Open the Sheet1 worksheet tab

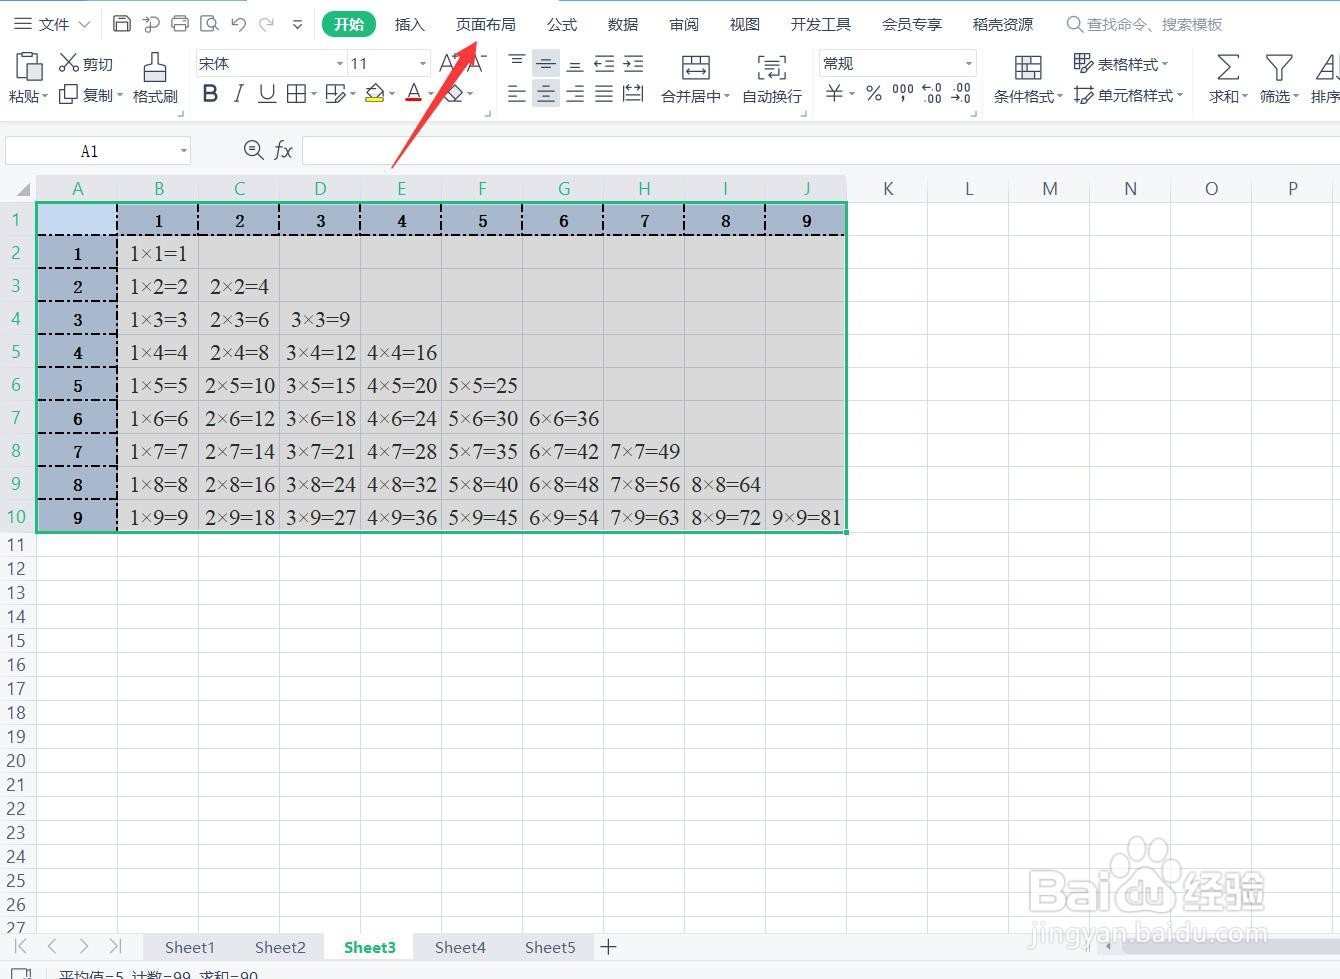(190, 947)
